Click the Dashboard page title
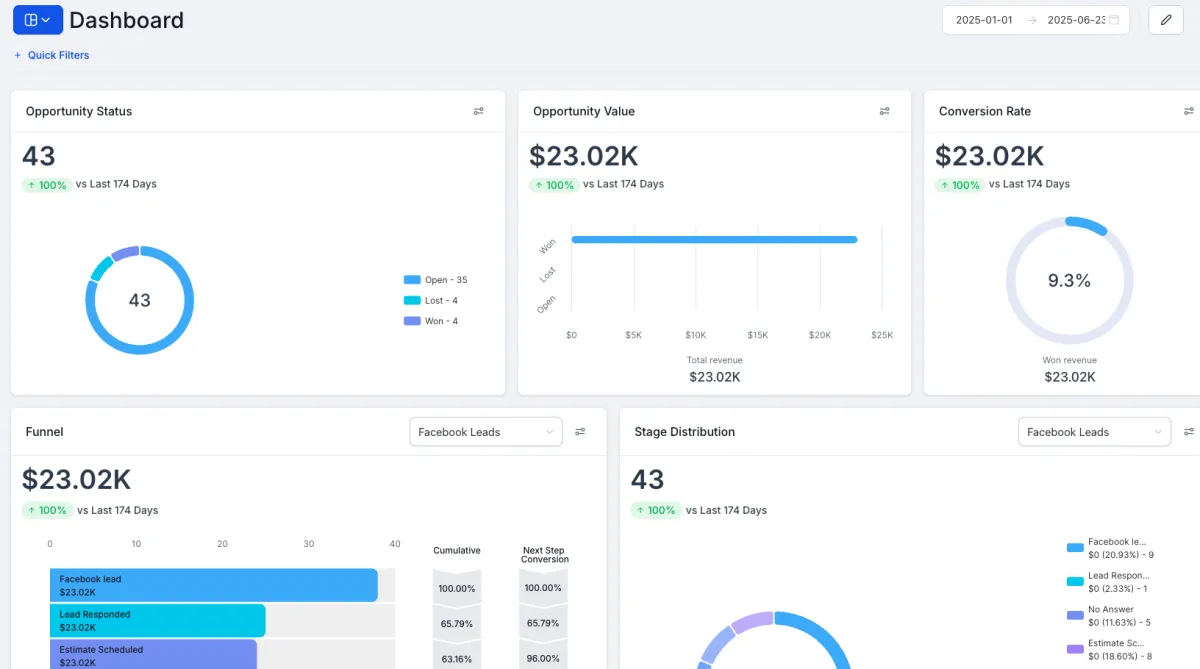Viewport: 1200px width, 669px height. [x=126, y=20]
